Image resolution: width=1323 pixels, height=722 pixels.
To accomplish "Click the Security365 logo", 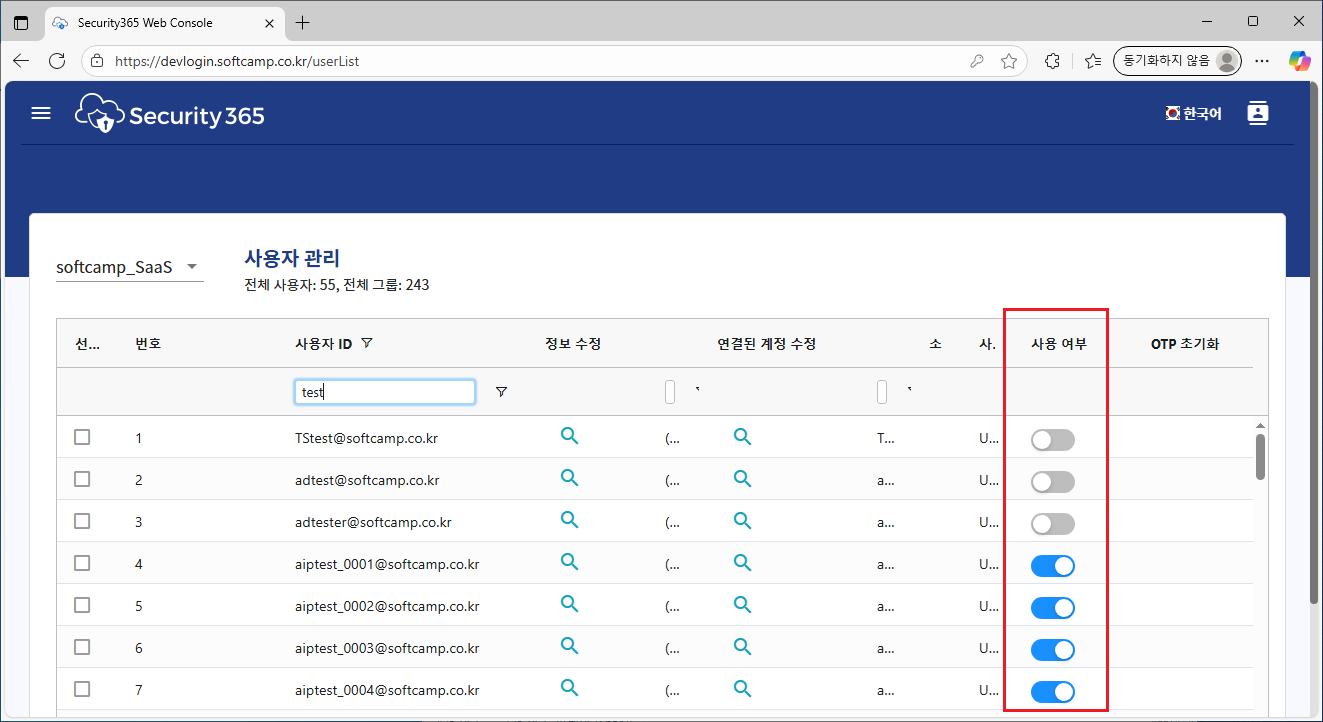I will 170,114.
